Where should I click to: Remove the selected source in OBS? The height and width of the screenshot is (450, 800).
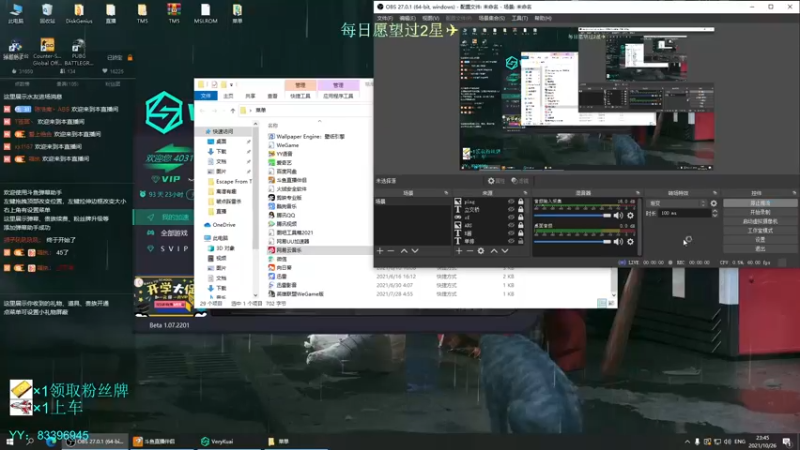pos(470,251)
